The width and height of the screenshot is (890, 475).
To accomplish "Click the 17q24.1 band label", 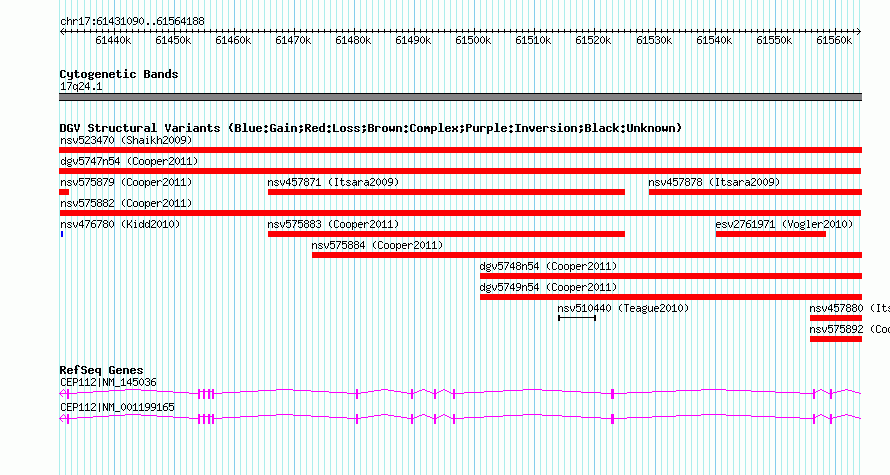I will tap(81, 86).
